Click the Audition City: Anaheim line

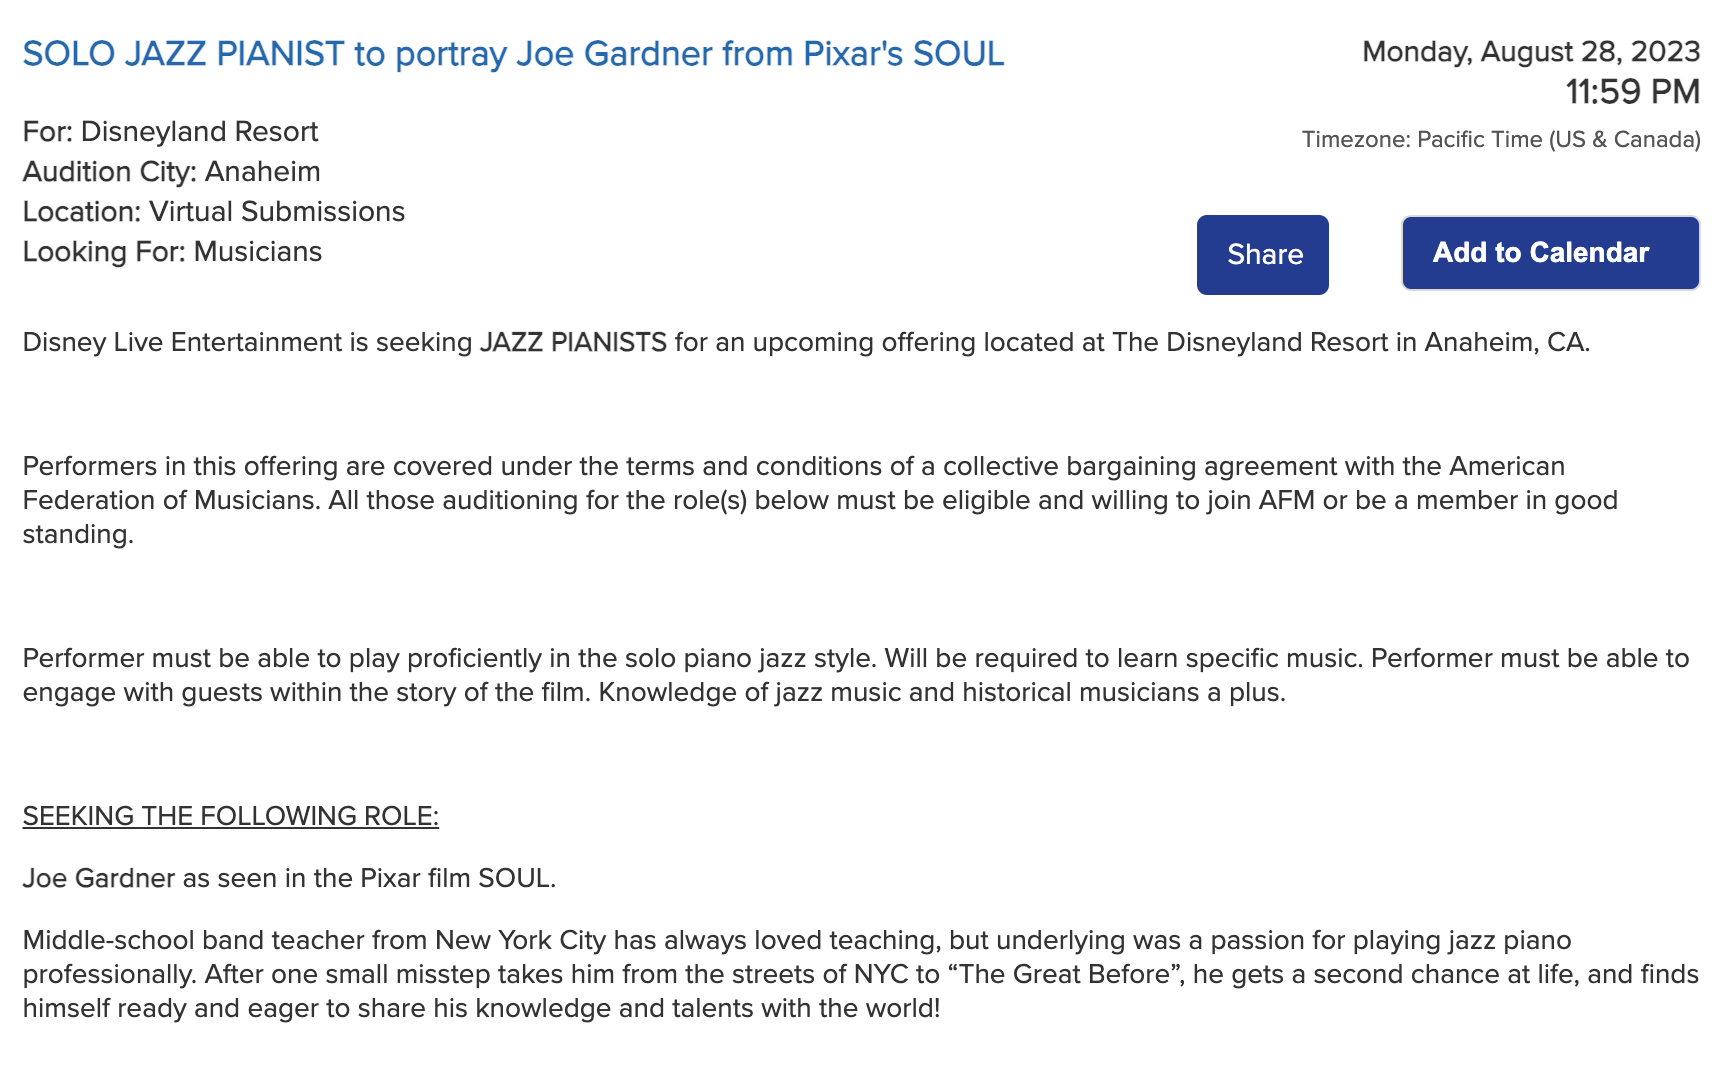(x=171, y=172)
